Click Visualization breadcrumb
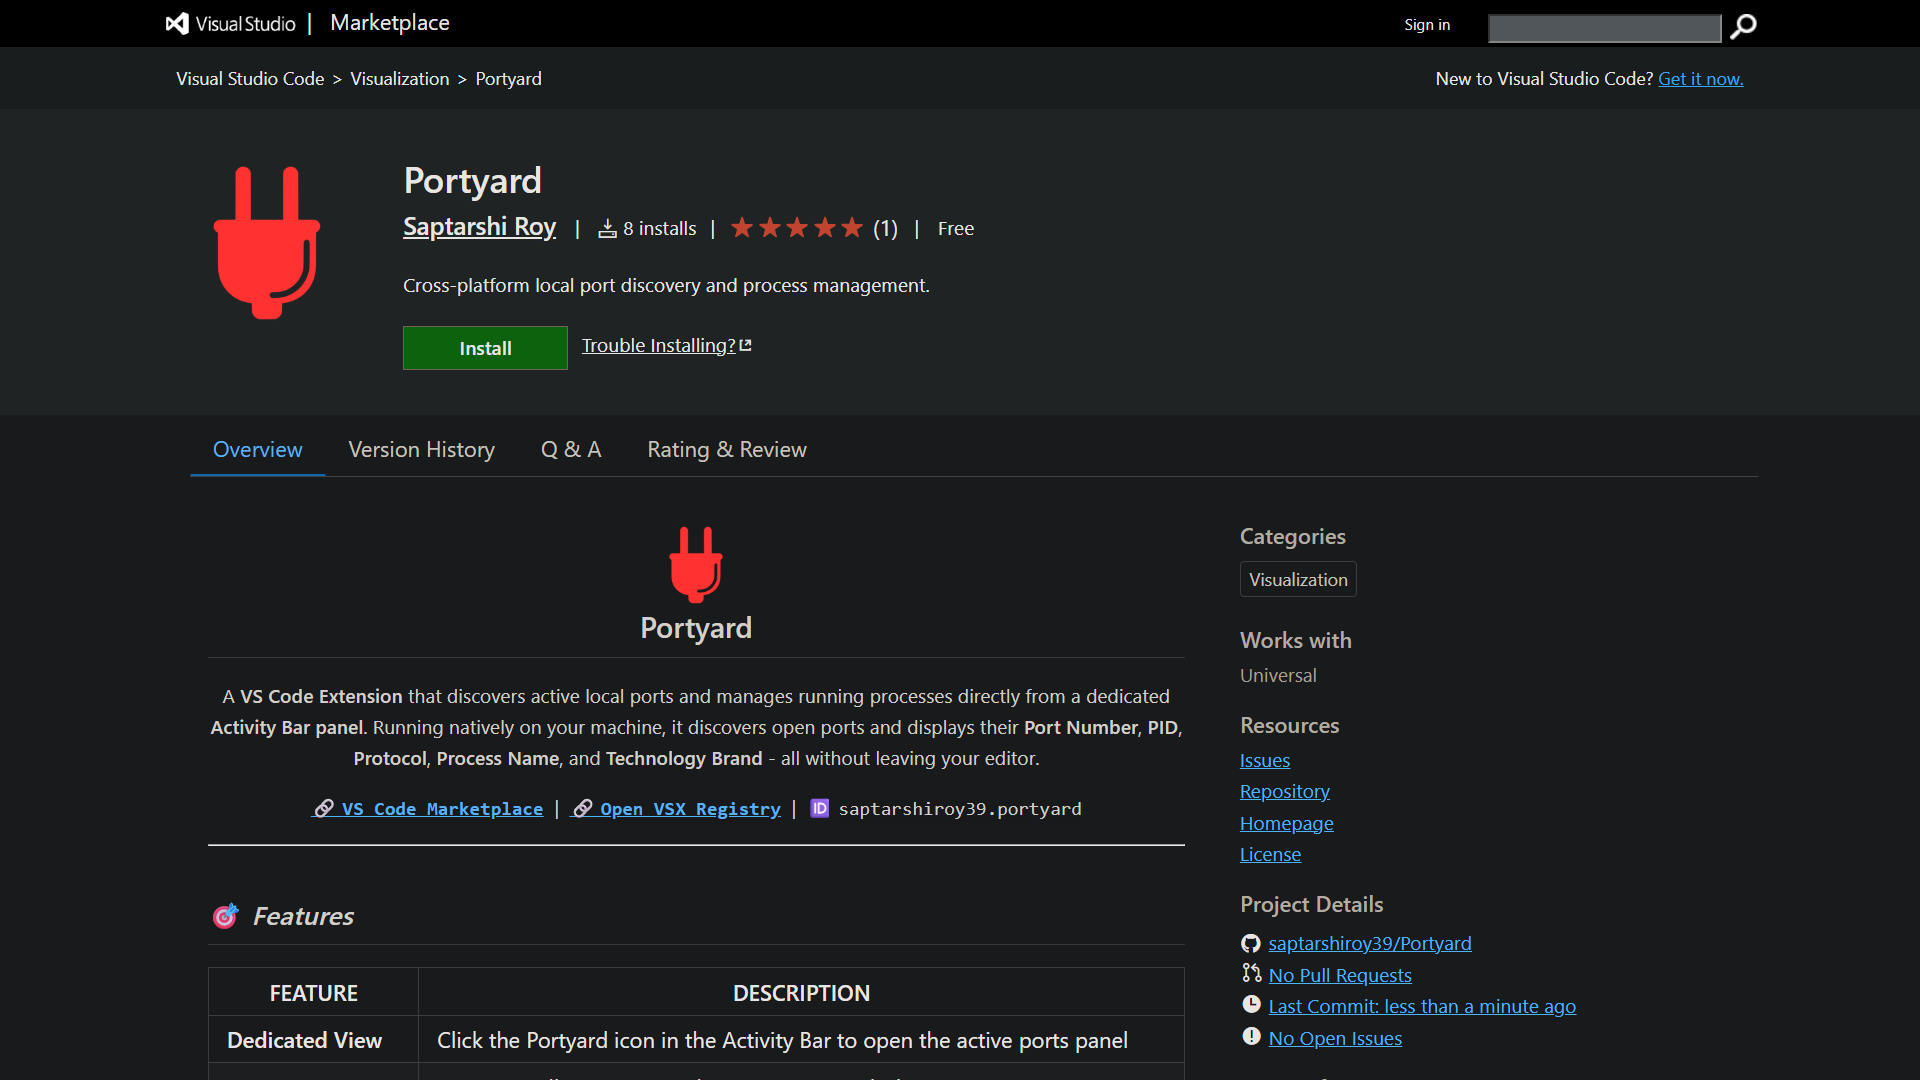 [x=400, y=79]
